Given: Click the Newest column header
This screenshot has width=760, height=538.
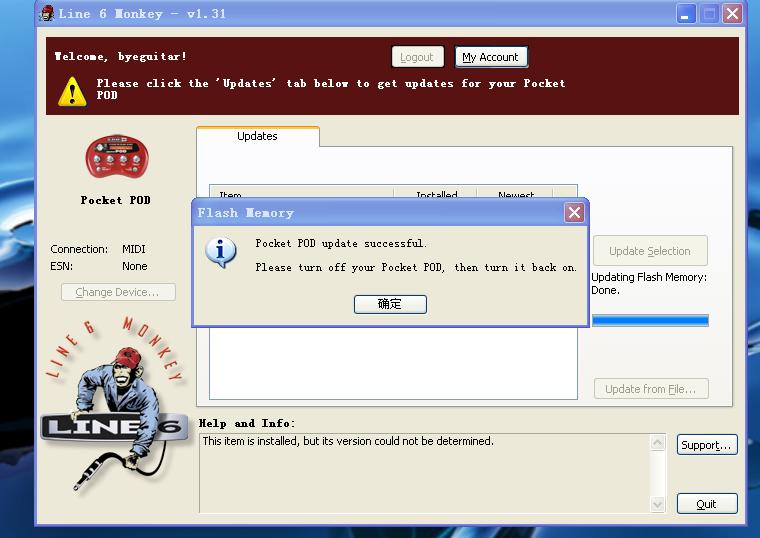Looking at the screenshot, I should tap(515, 193).
